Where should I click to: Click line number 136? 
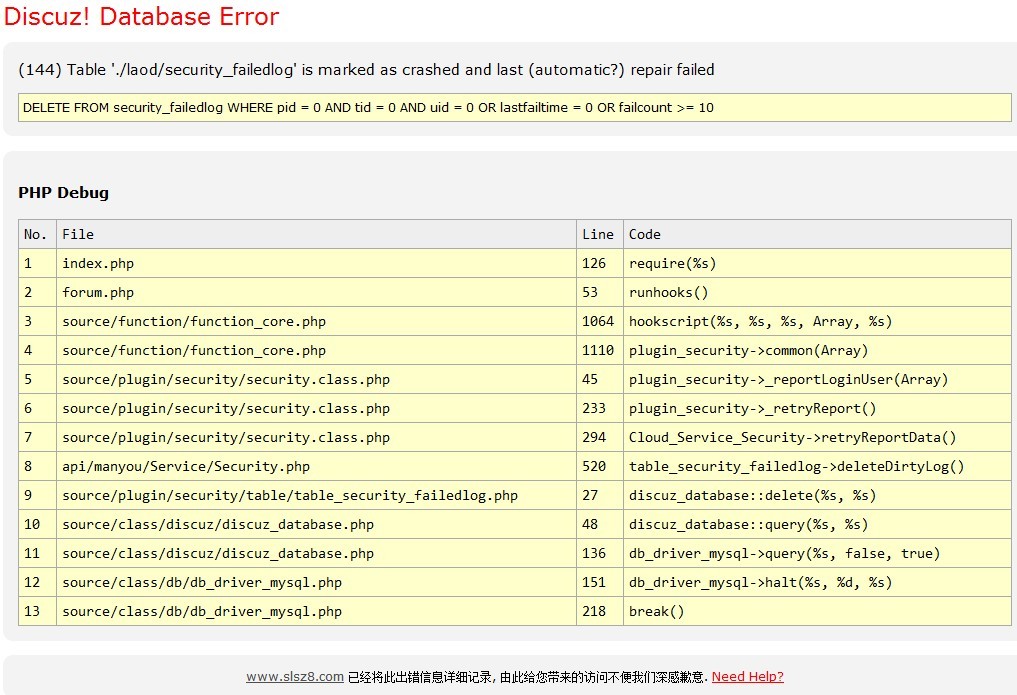tap(600, 553)
